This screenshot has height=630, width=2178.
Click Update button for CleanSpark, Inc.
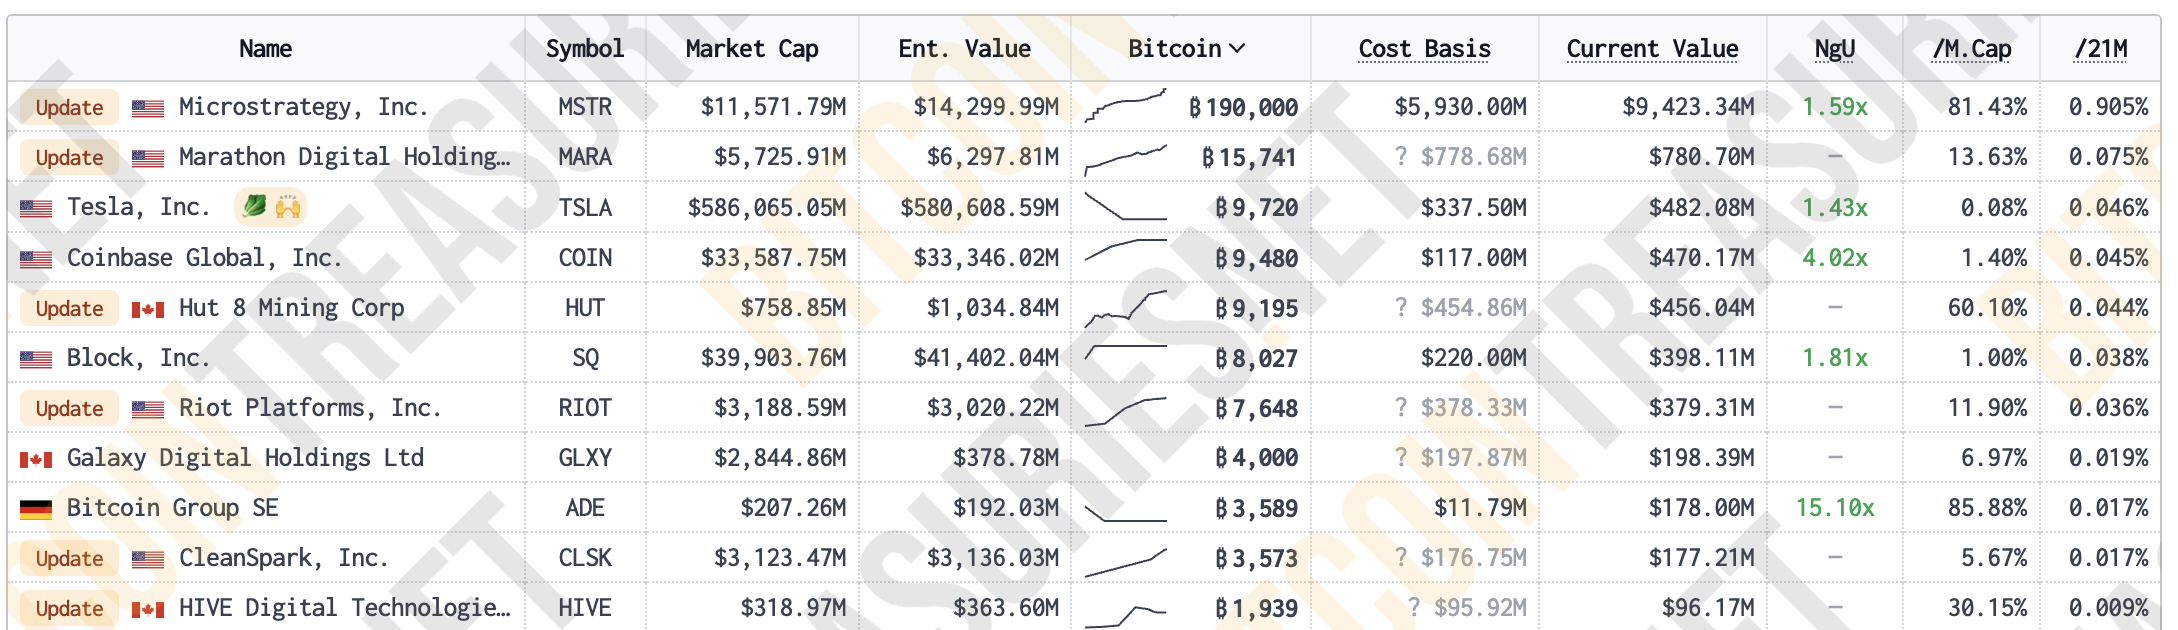(69, 559)
